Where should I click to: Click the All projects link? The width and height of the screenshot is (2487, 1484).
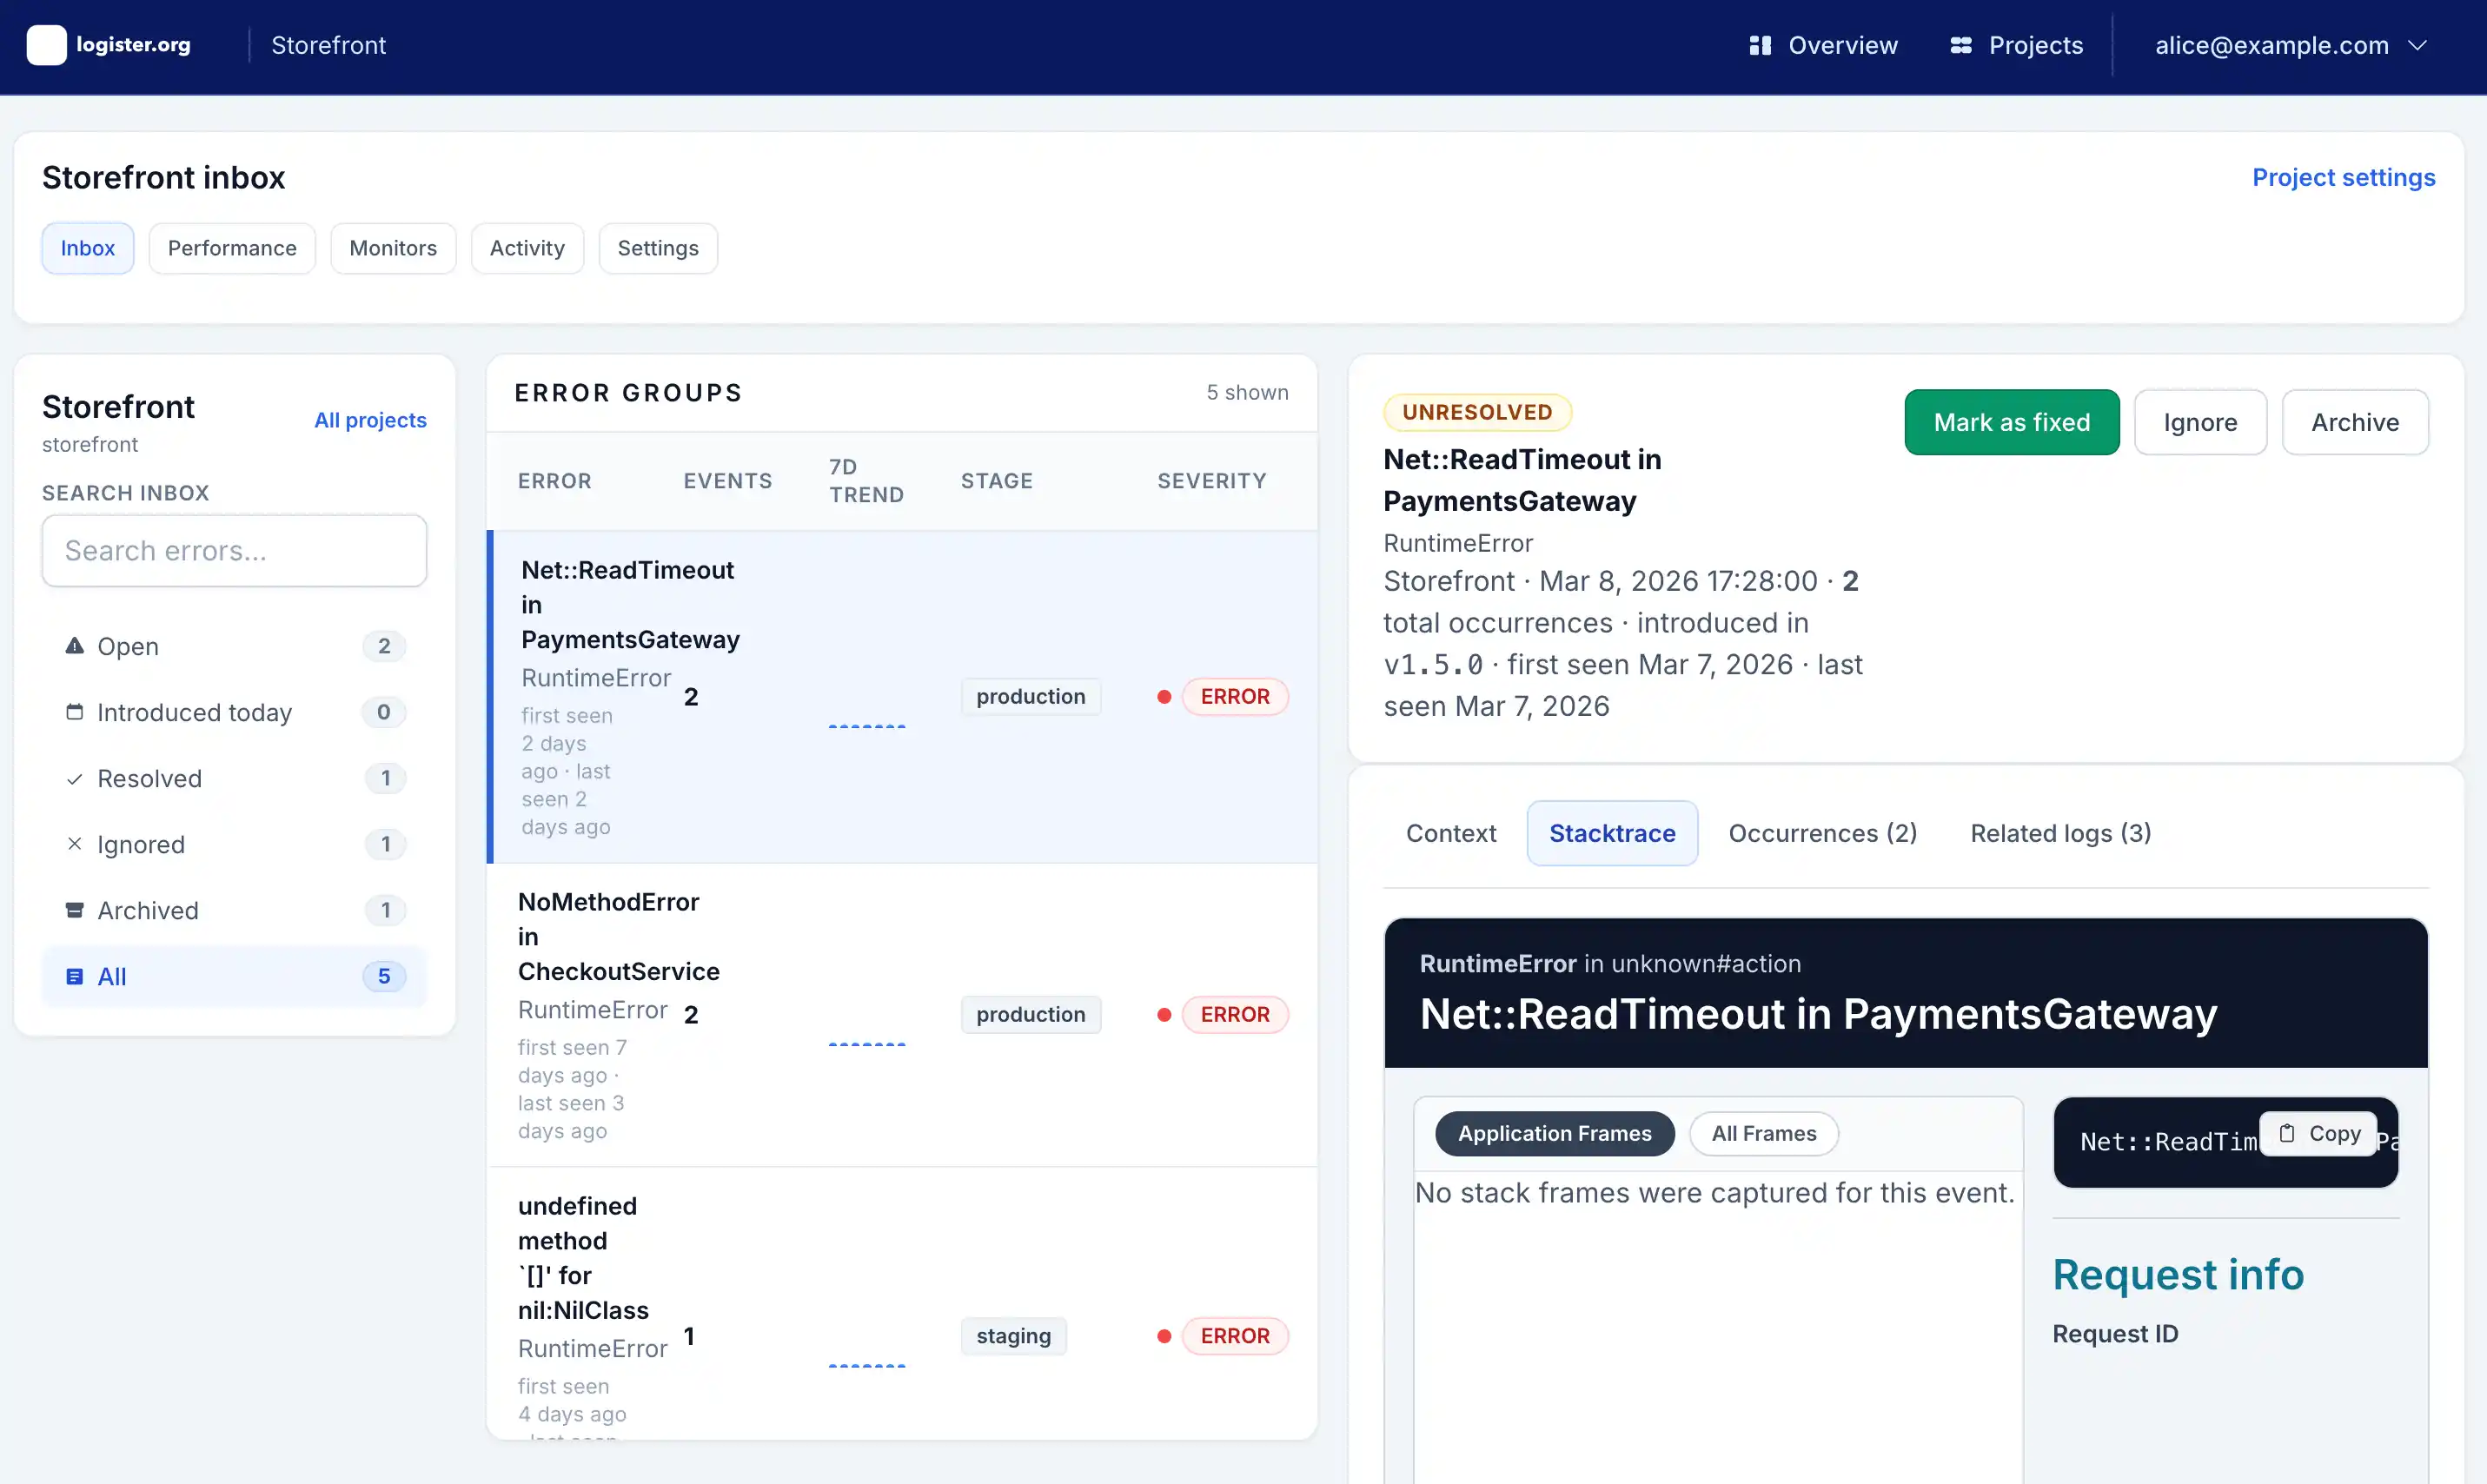[370, 420]
